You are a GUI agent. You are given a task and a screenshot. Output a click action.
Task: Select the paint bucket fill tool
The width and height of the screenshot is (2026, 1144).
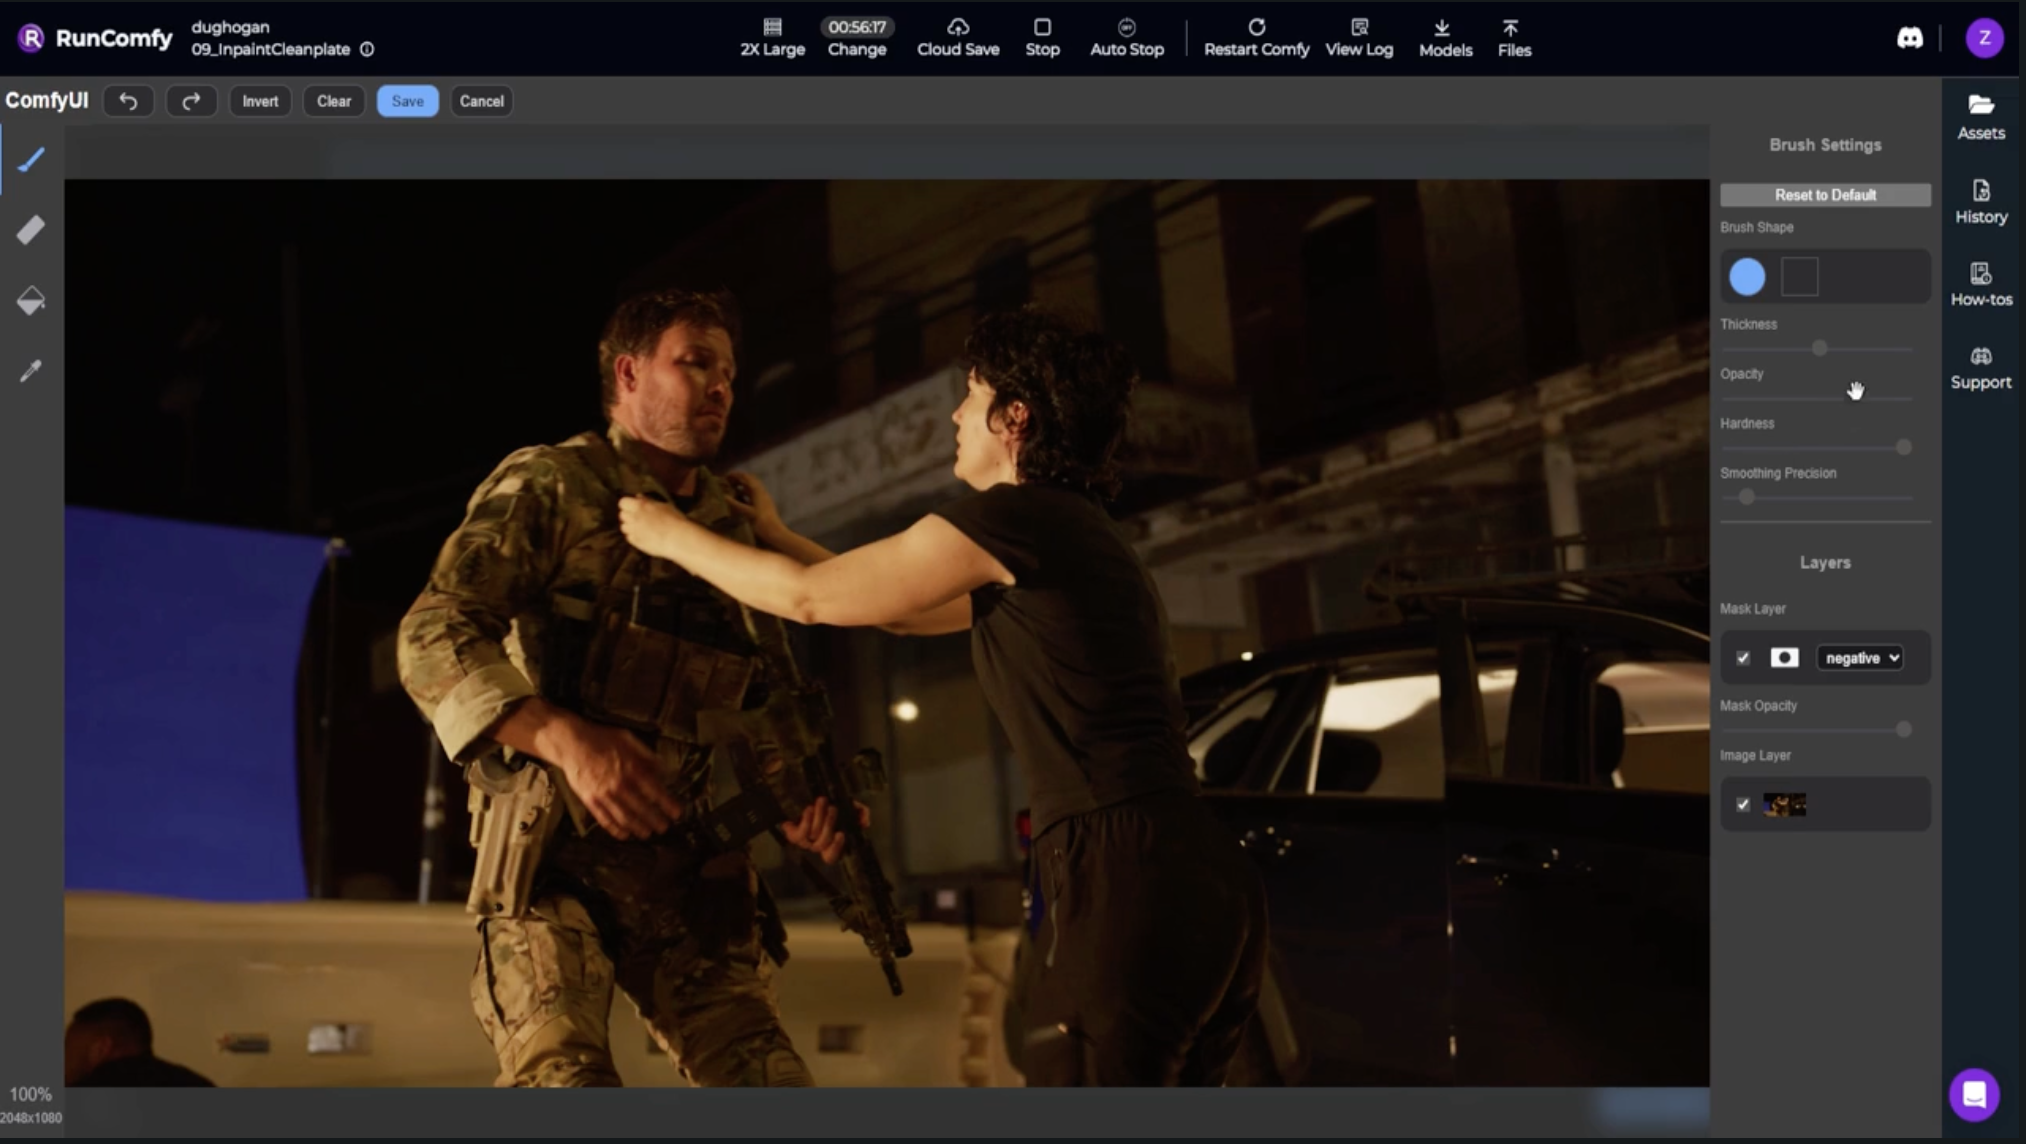click(31, 301)
